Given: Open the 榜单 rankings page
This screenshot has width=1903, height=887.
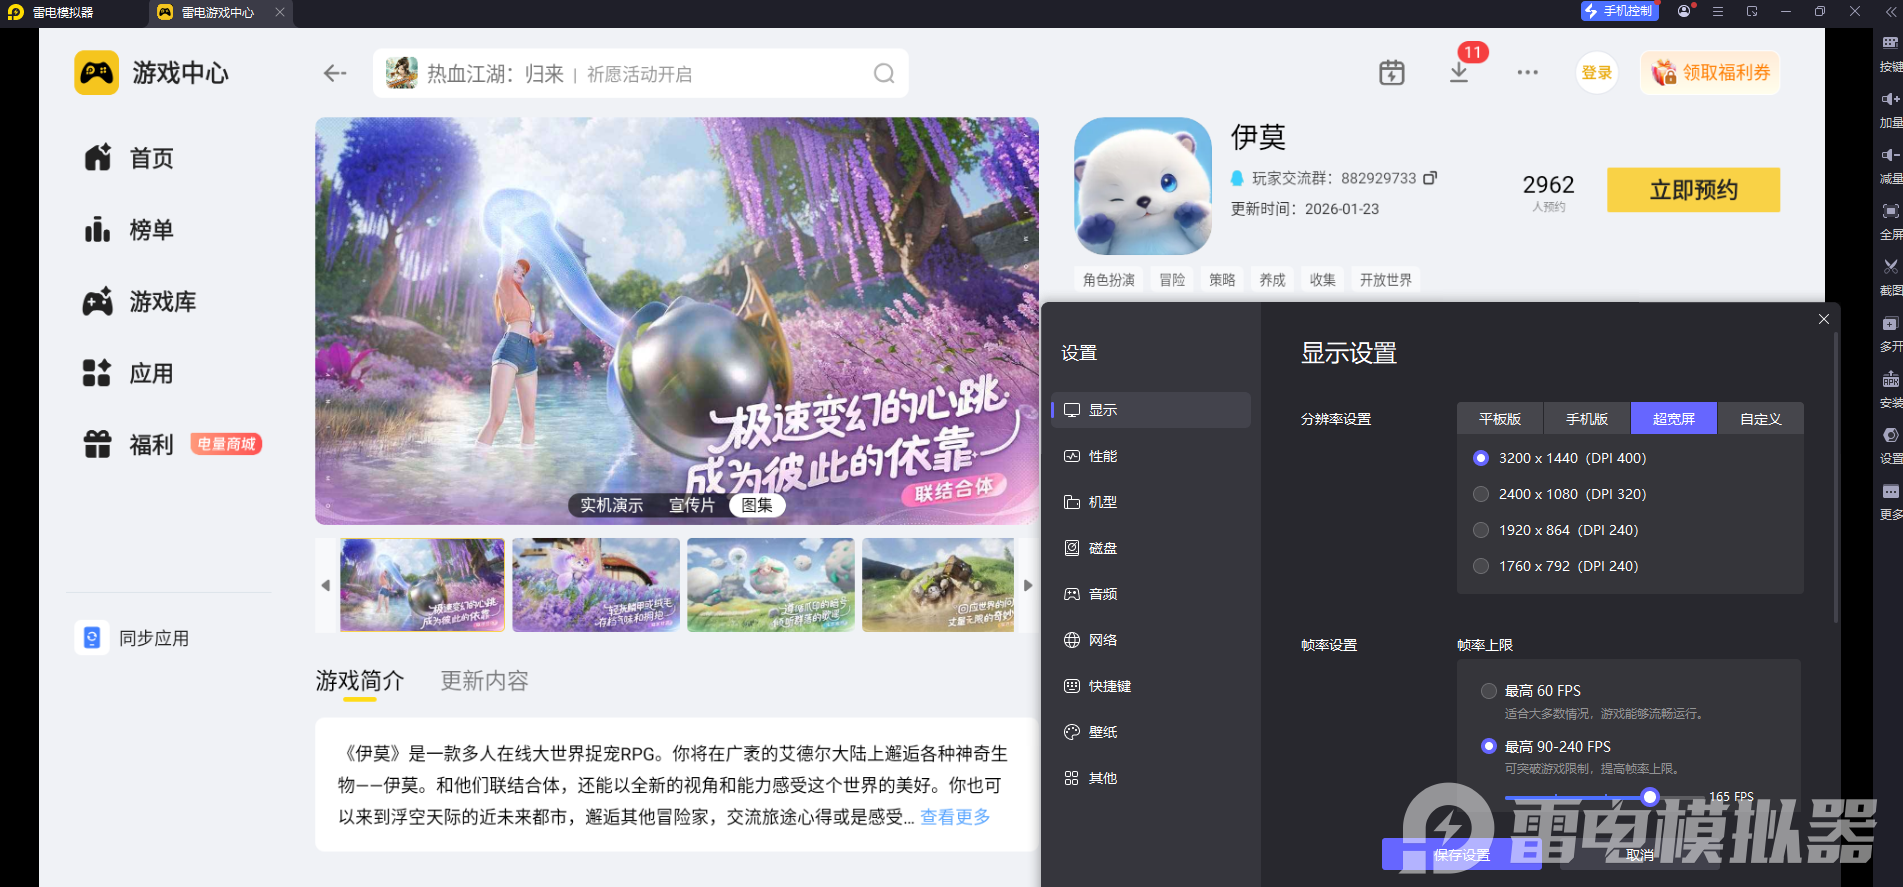Looking at the screenshot, I should 129,230.
